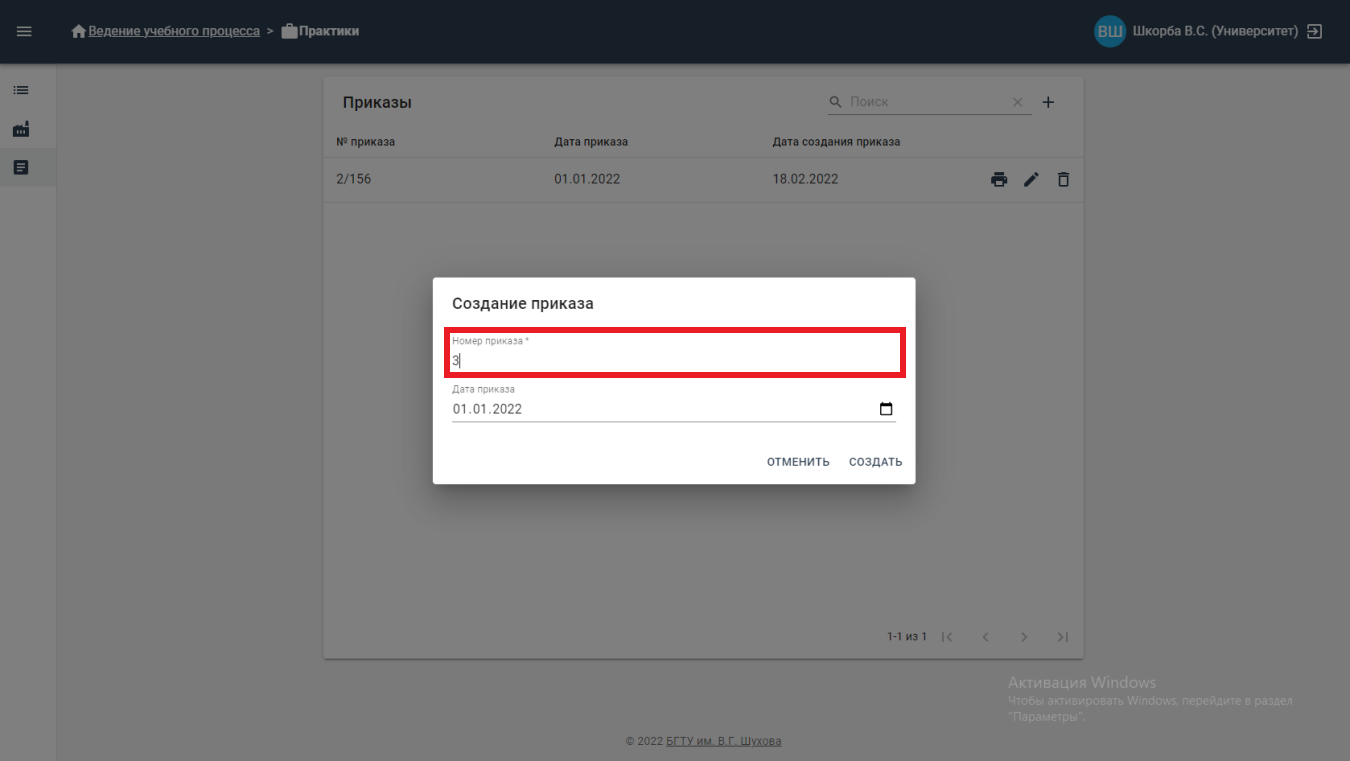
Task: Go to previous page of table
Action: (x=985, y=637)
